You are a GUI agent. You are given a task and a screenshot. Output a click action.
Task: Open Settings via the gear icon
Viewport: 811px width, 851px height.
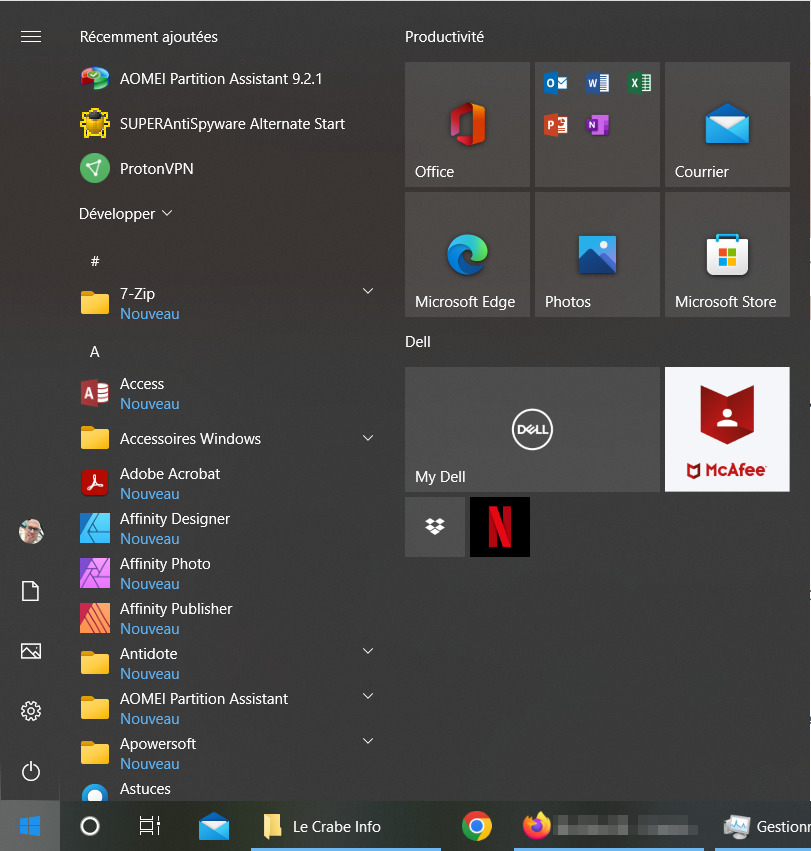[30, 711]
